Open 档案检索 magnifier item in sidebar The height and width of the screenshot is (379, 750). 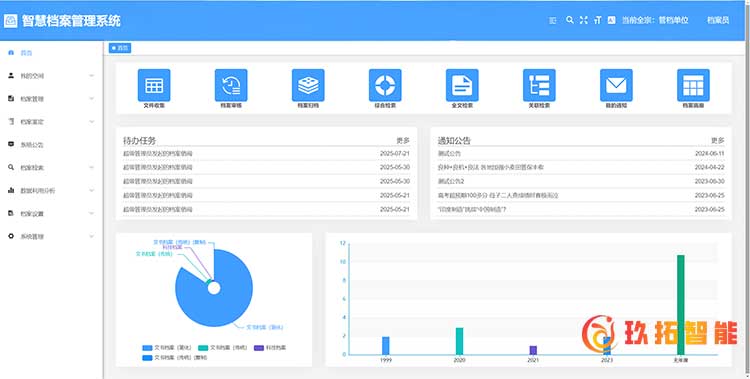click(x=51, y=167)
